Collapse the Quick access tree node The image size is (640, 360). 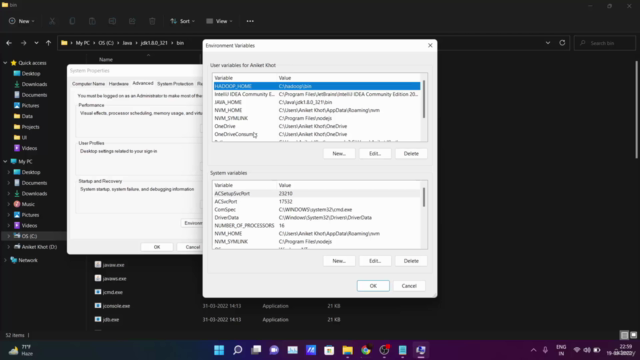coord(5,63)
